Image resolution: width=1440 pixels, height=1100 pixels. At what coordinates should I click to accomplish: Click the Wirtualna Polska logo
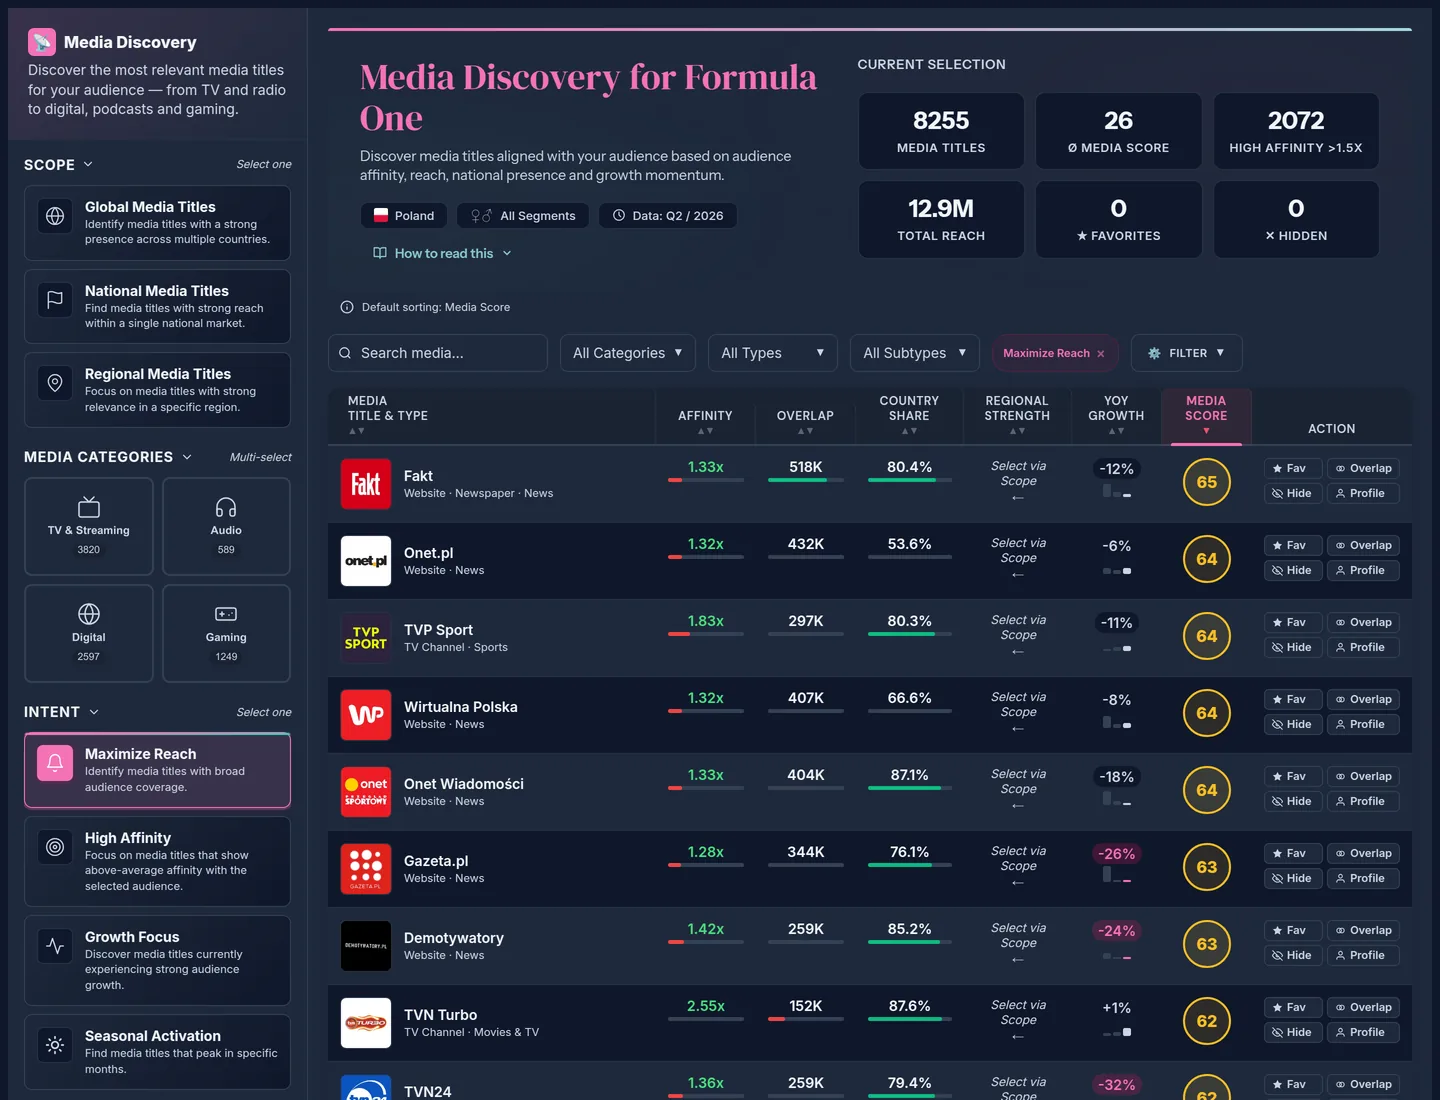click(366, 715)
